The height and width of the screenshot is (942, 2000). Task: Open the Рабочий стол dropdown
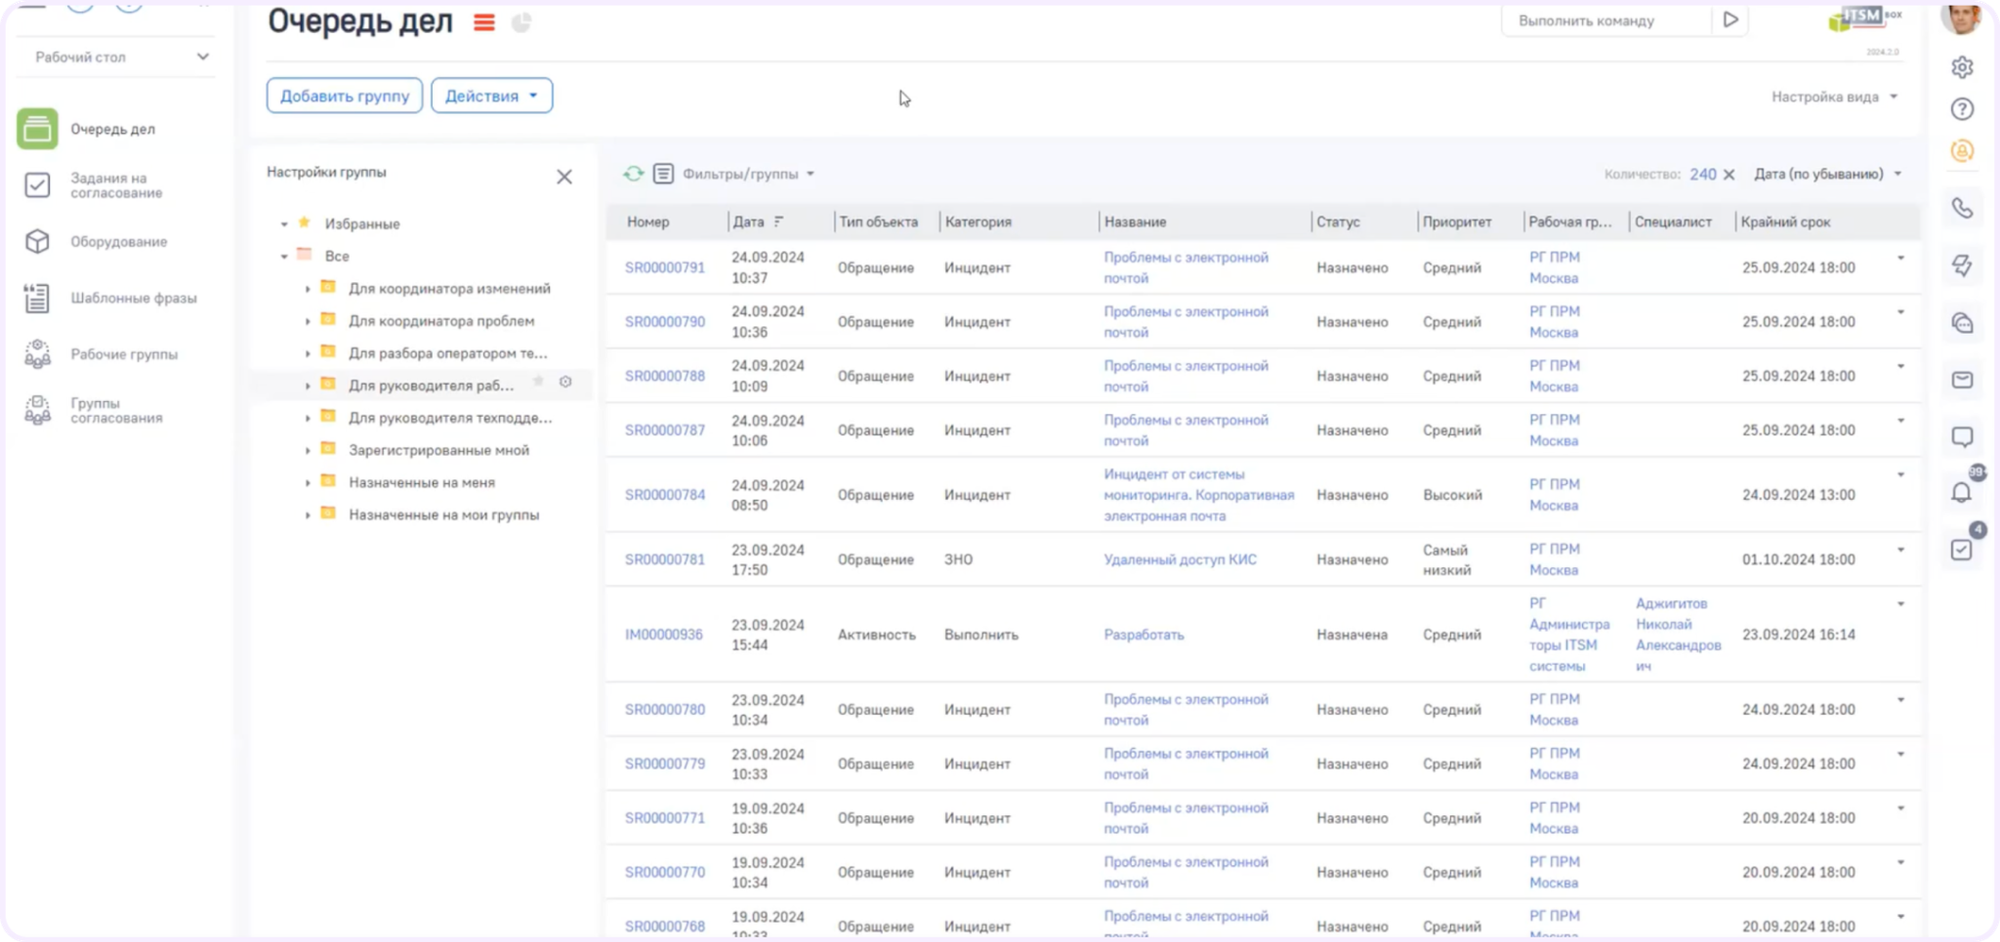116,57
